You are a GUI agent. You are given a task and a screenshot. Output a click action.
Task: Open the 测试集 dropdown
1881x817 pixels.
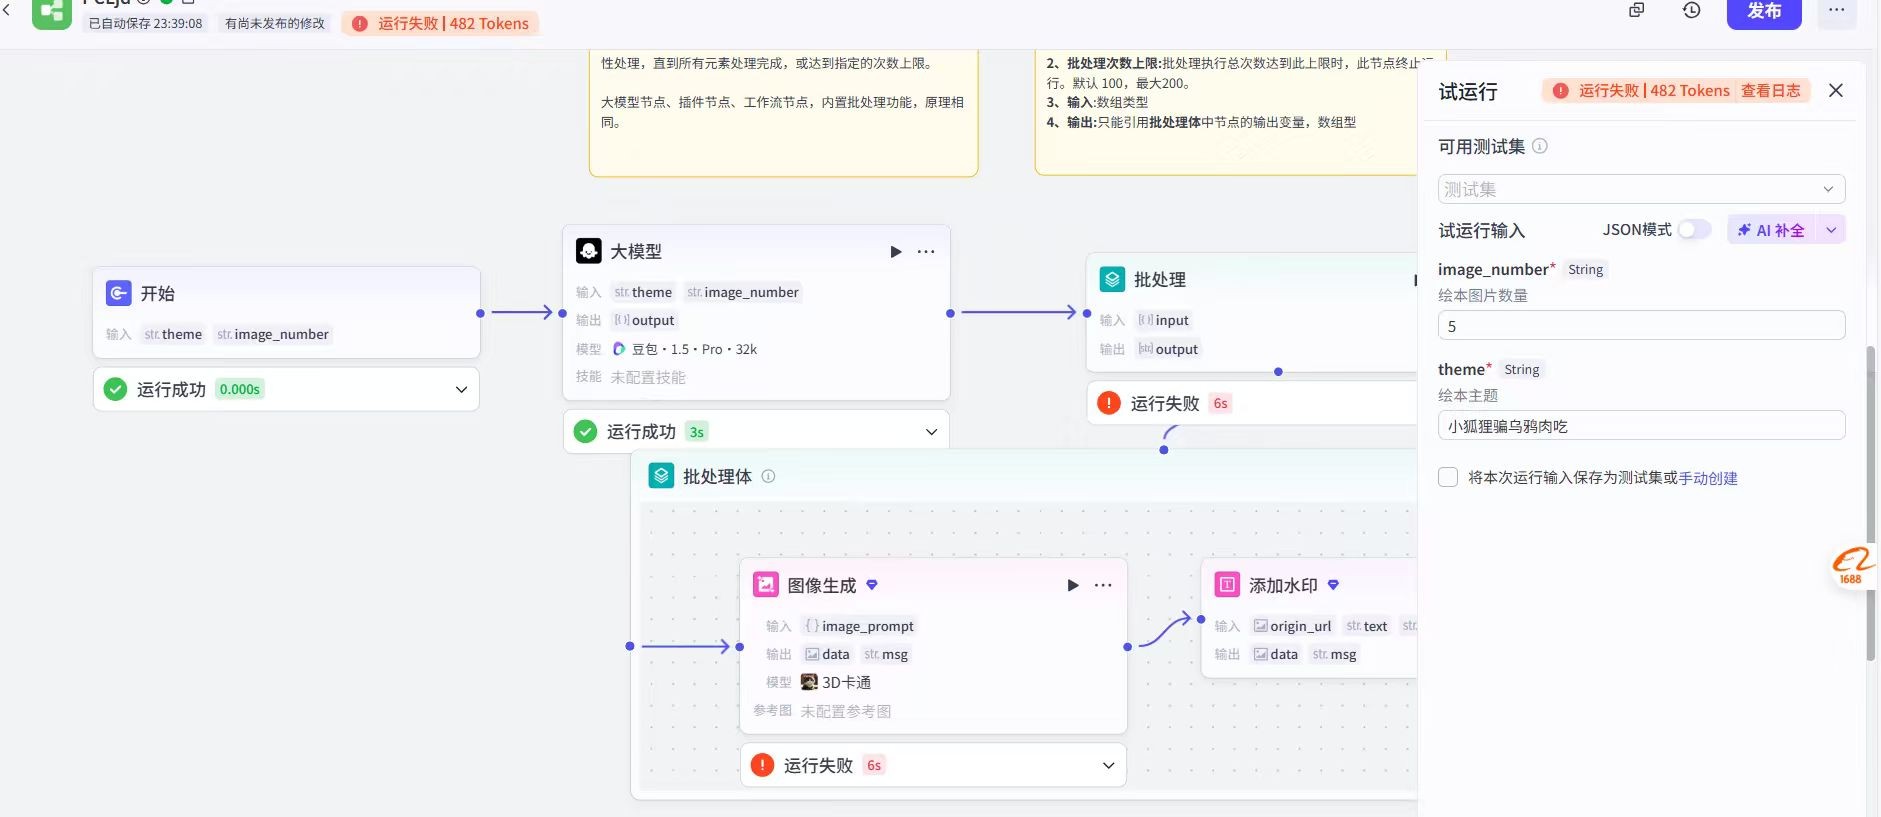pyautogui.click(x=1640, y=189)
